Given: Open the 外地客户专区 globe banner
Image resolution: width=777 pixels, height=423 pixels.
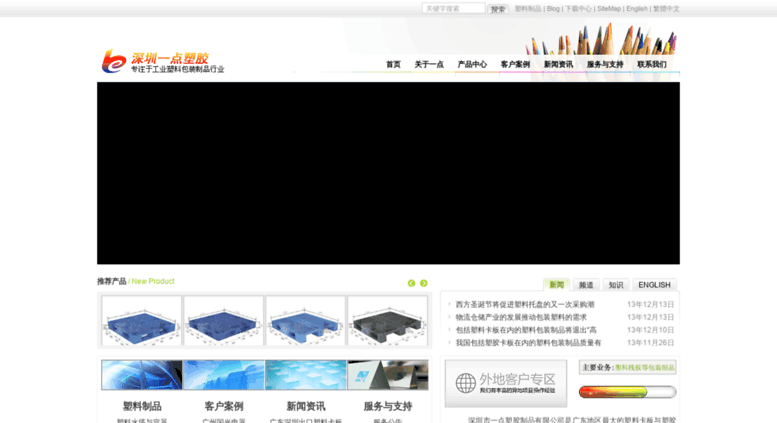Looking at the screenshot, I should tap(506, 383).
